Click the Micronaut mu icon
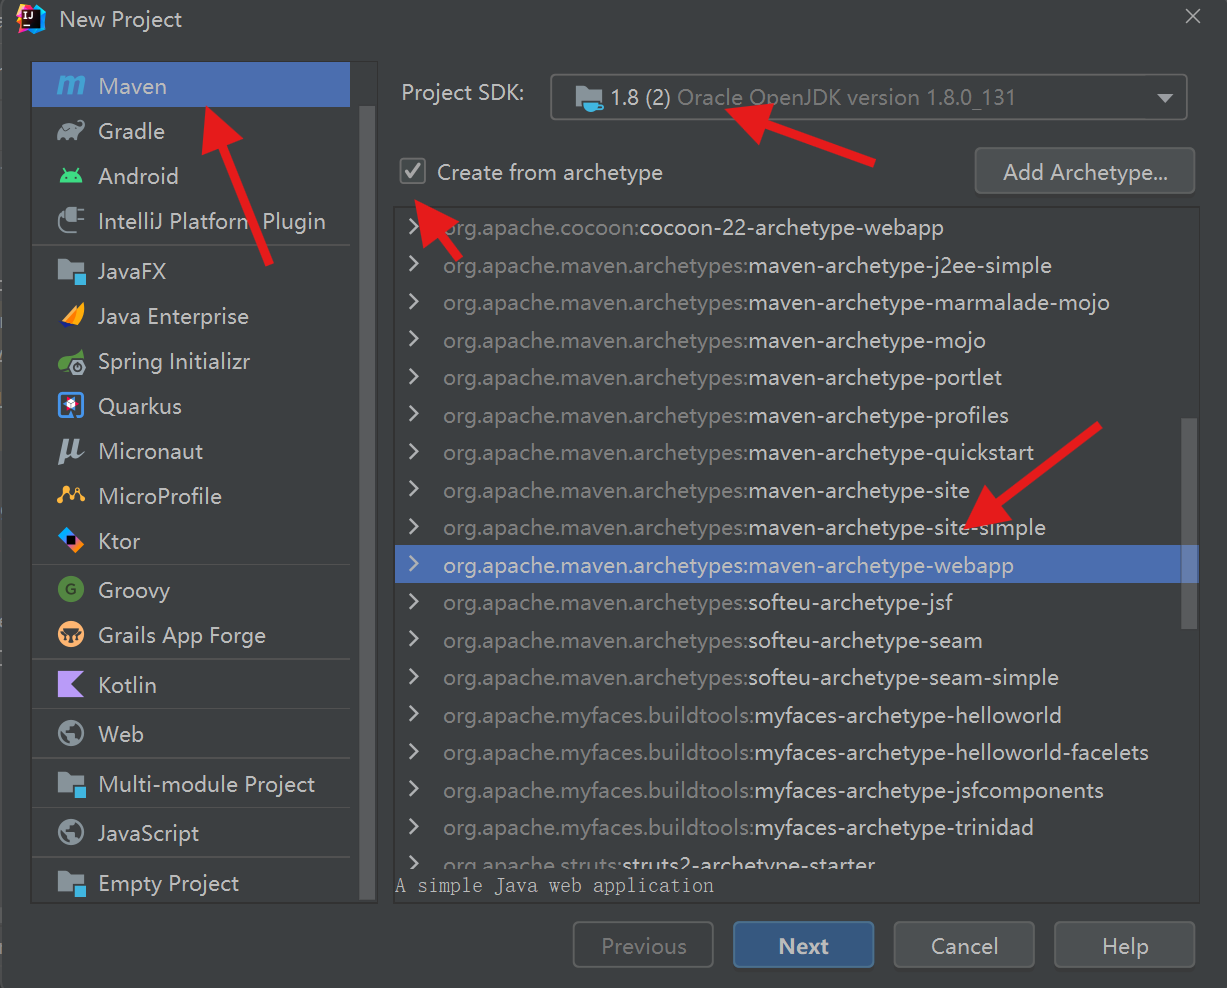1227x988 pixels. (71, 451)
